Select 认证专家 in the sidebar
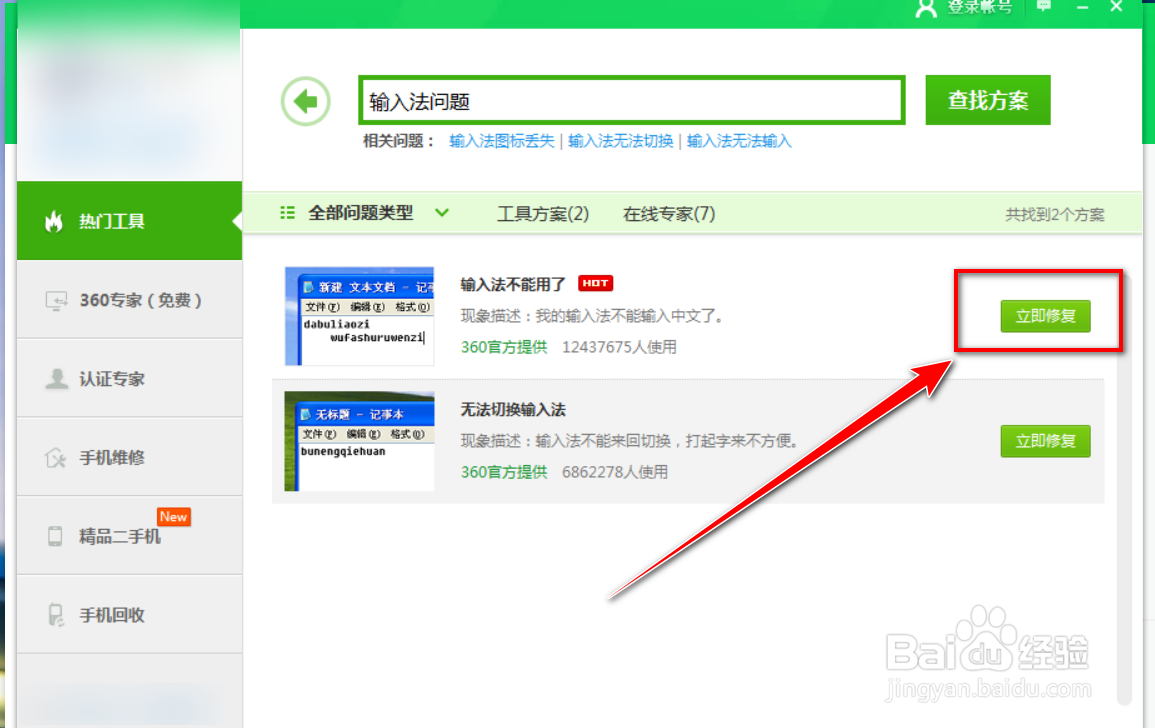This screenshot has width=1155, height=728. (130, 379)
